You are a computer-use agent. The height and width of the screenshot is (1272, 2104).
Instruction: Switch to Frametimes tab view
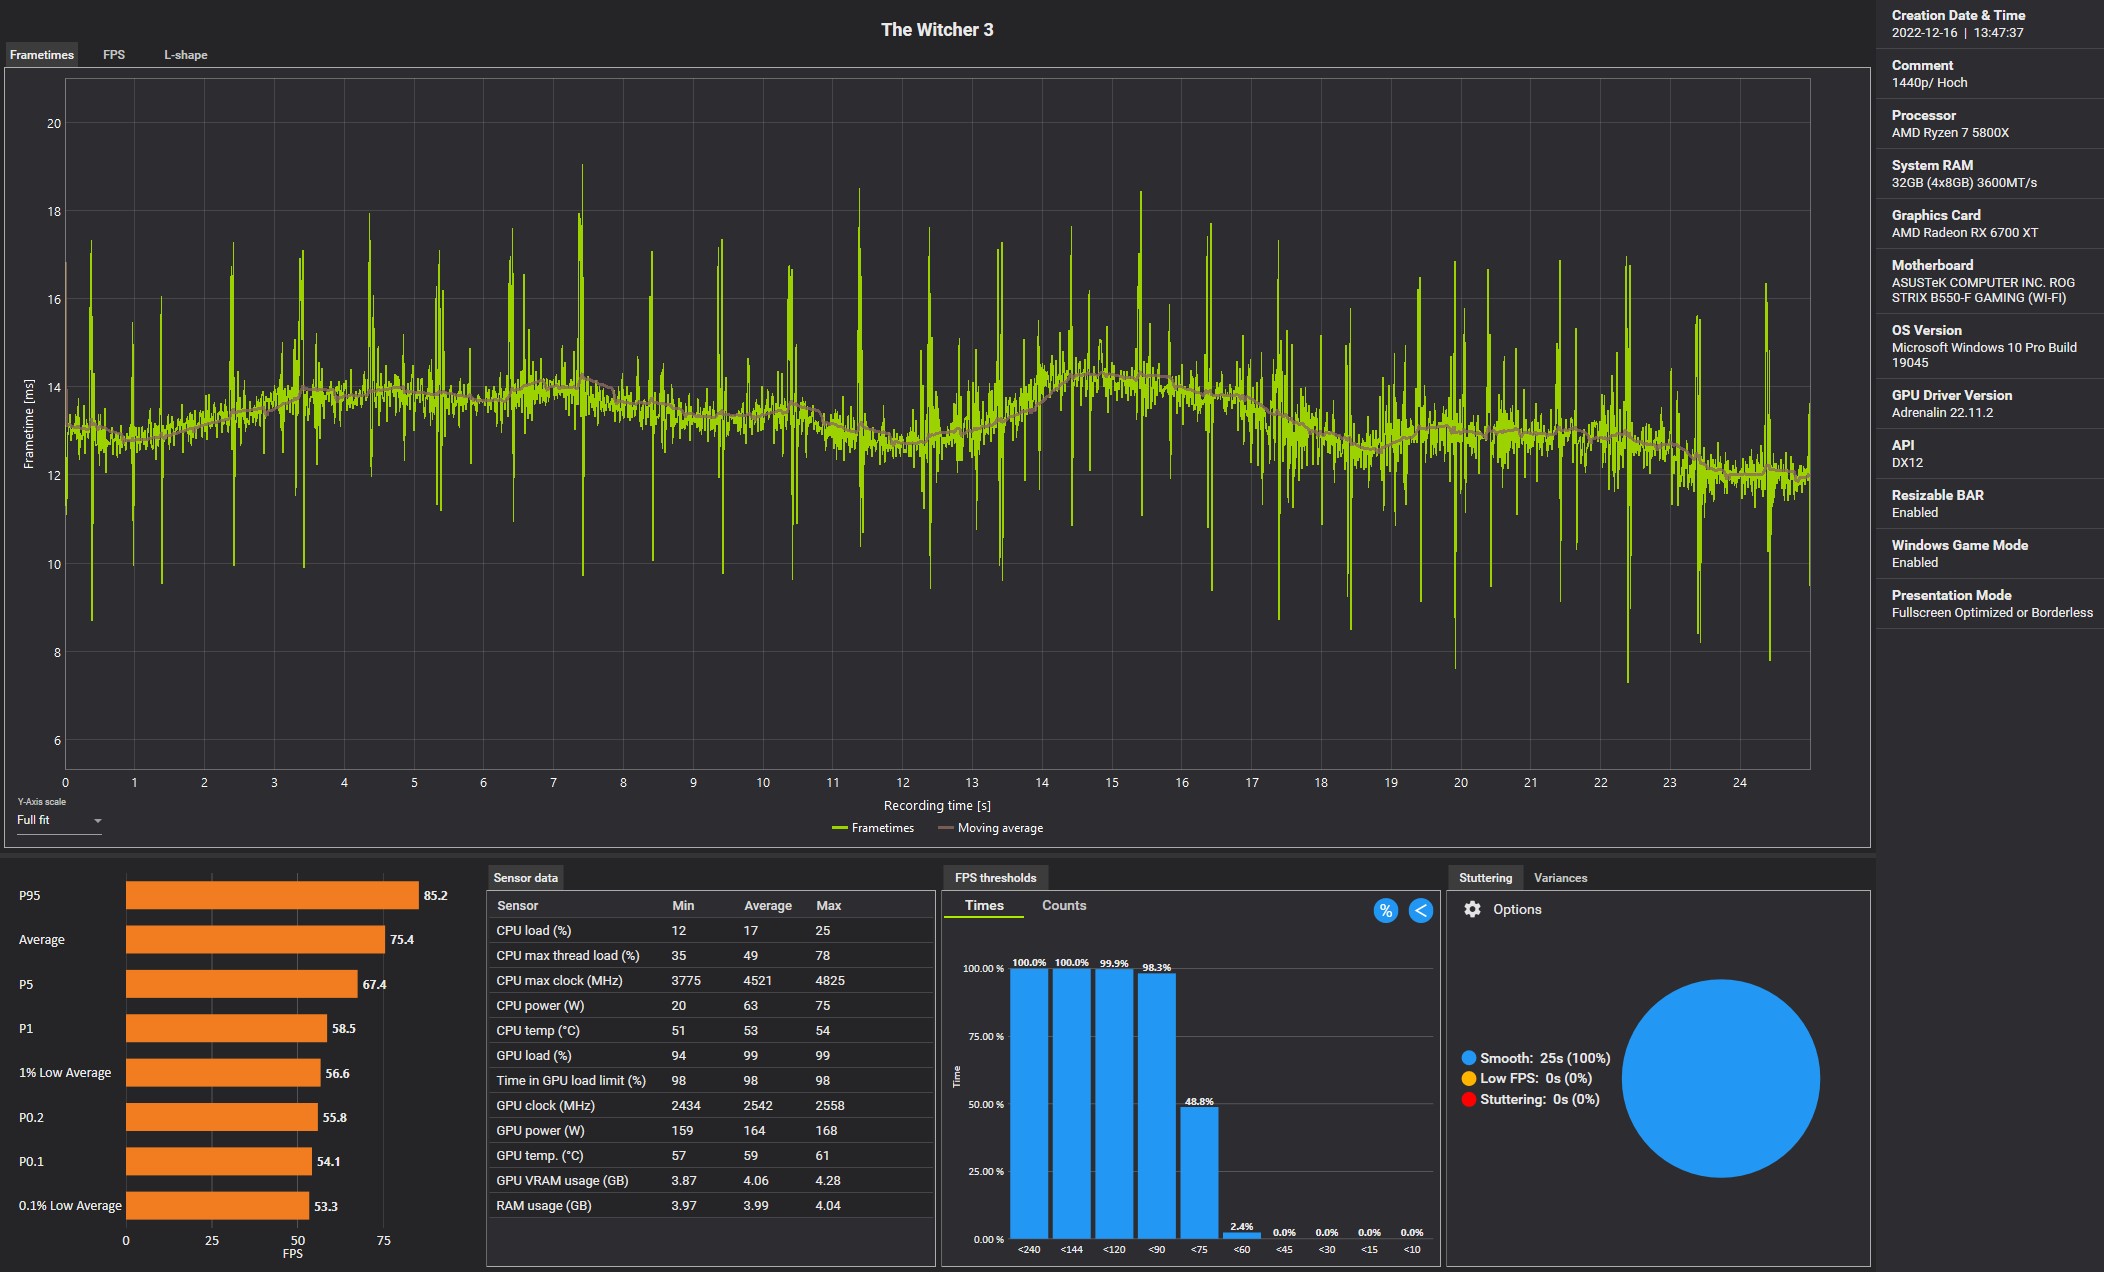pyautogui.click(x=41, y=54)
